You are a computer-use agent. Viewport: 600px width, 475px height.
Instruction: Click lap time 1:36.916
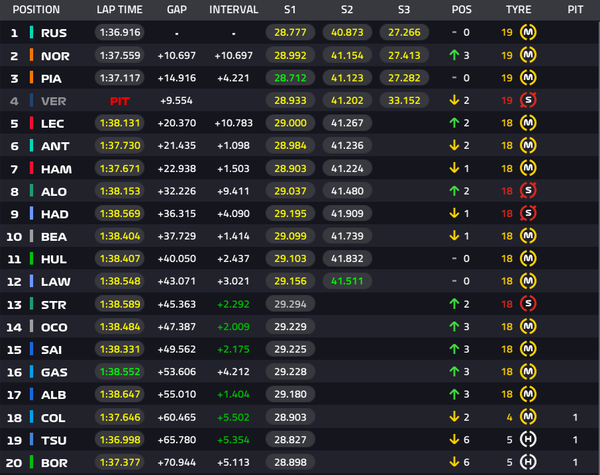click(x=120, y=32)
